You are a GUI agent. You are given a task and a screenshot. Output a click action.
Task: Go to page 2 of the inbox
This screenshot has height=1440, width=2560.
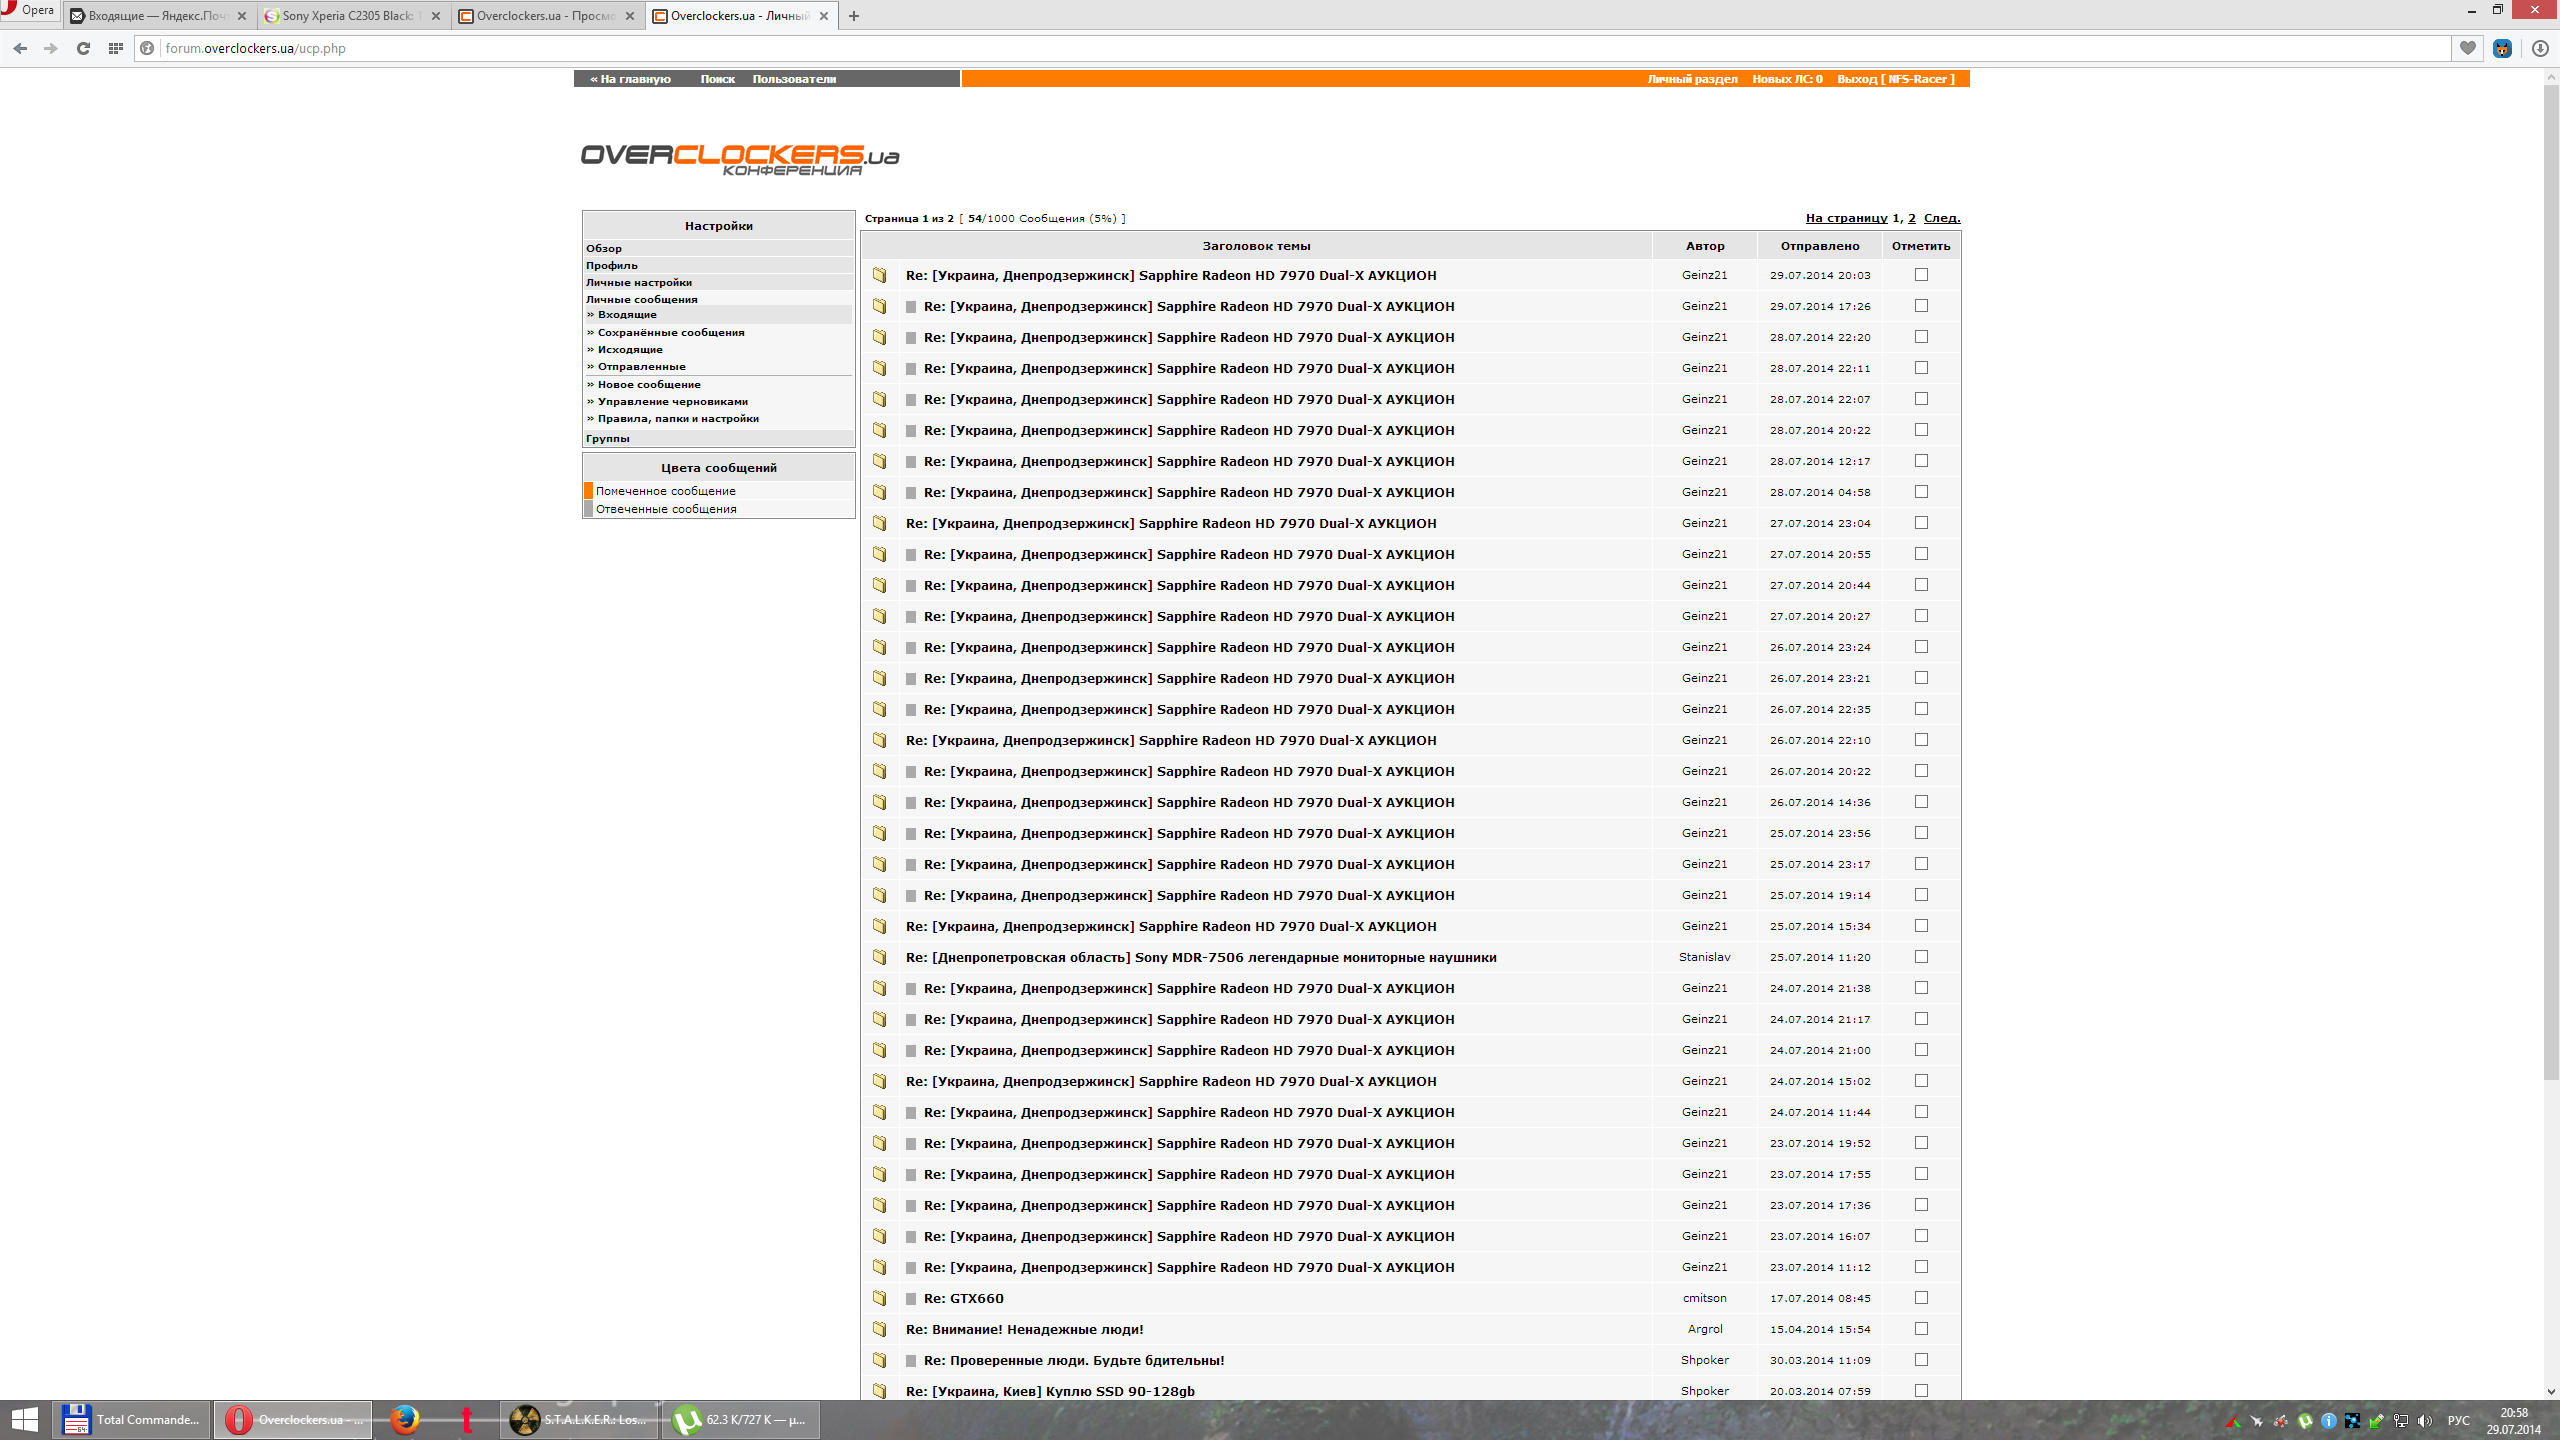[1912, 218]
